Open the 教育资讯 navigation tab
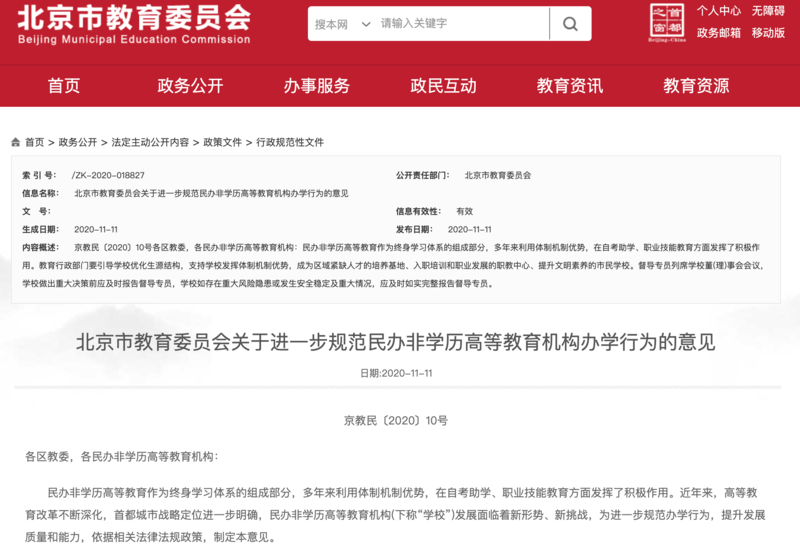800x559 pixels. click(x=570, y=86)
